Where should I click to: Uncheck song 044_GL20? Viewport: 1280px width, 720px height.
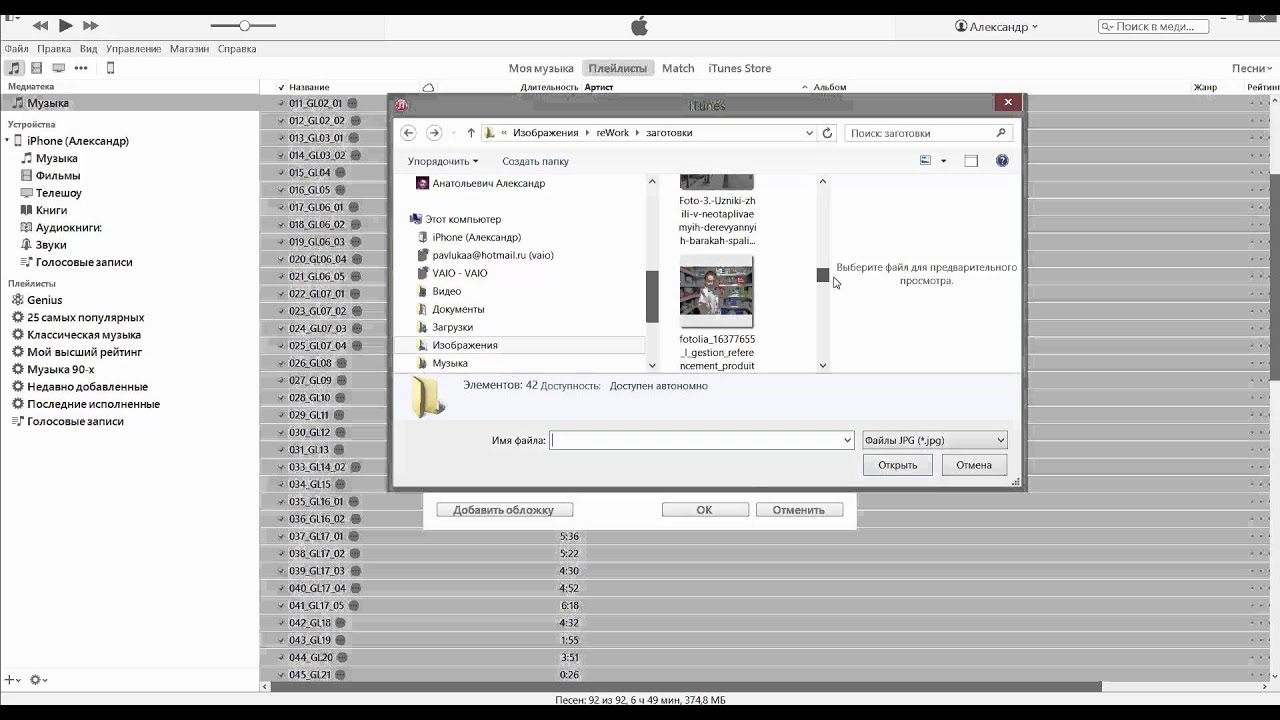tap(282, 658)
